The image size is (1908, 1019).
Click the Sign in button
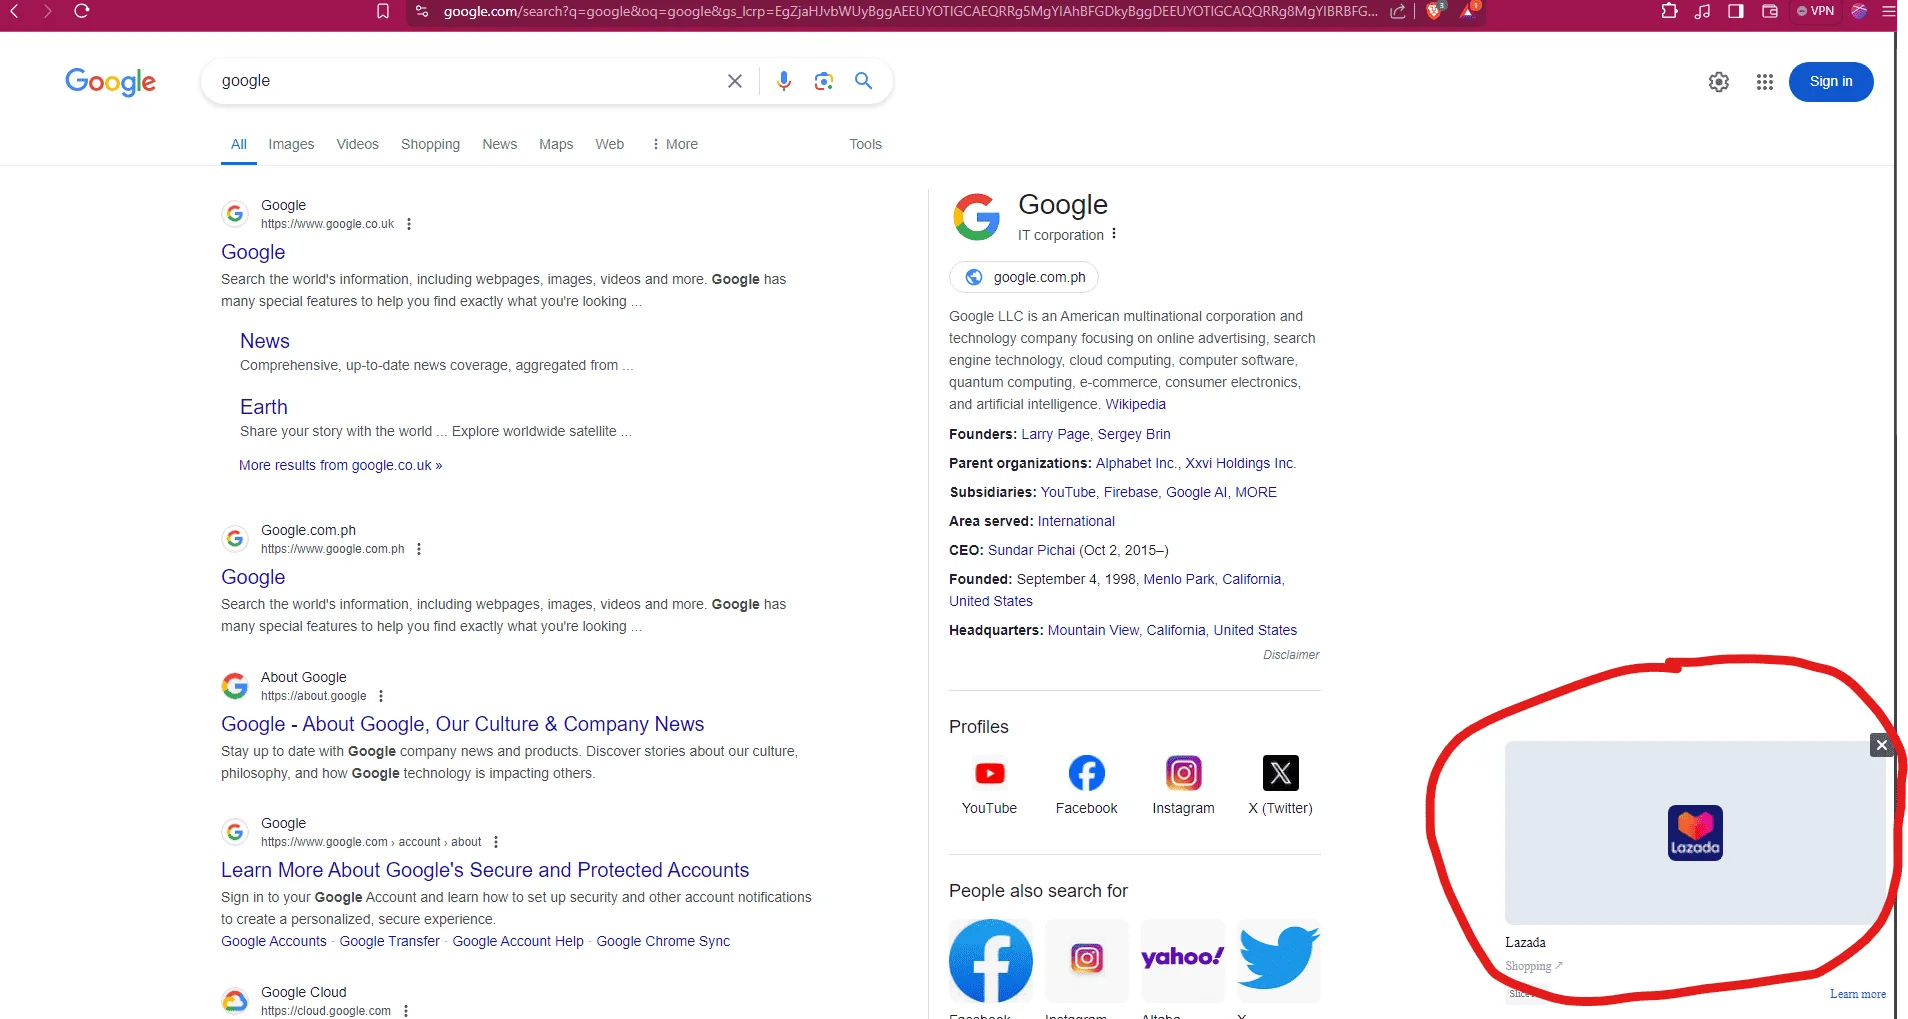1831,82
